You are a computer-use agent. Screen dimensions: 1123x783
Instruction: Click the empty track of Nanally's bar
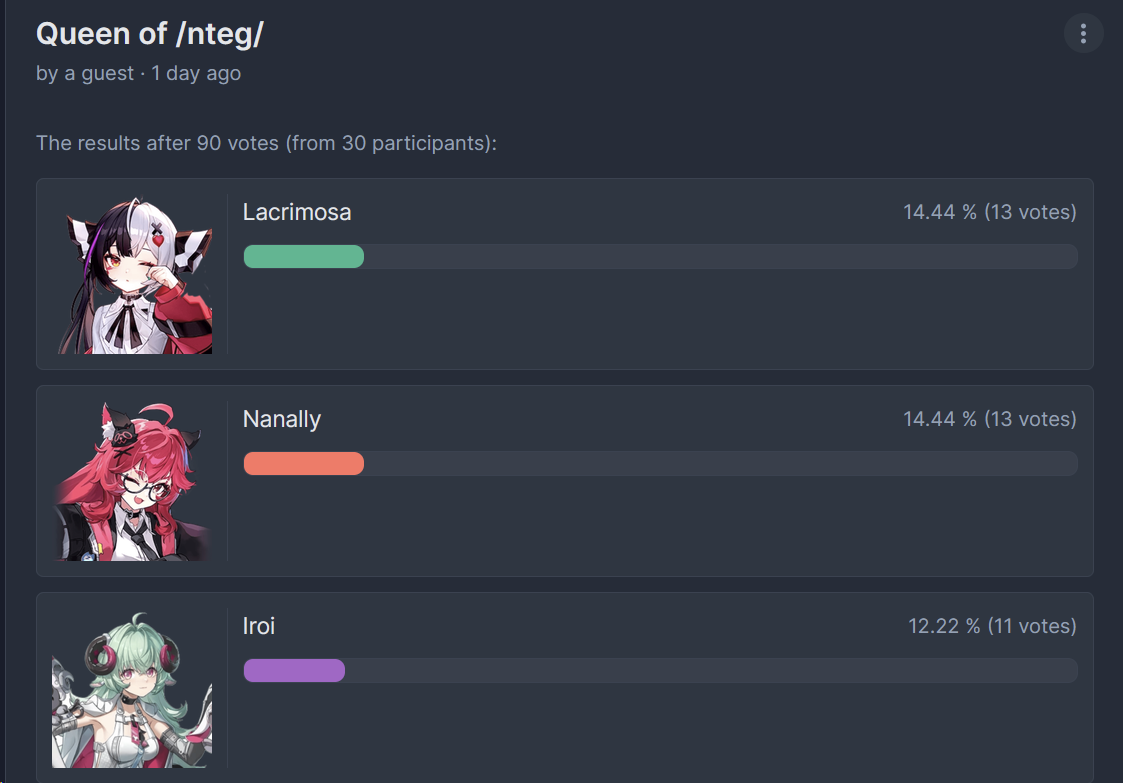coord(720,463)
